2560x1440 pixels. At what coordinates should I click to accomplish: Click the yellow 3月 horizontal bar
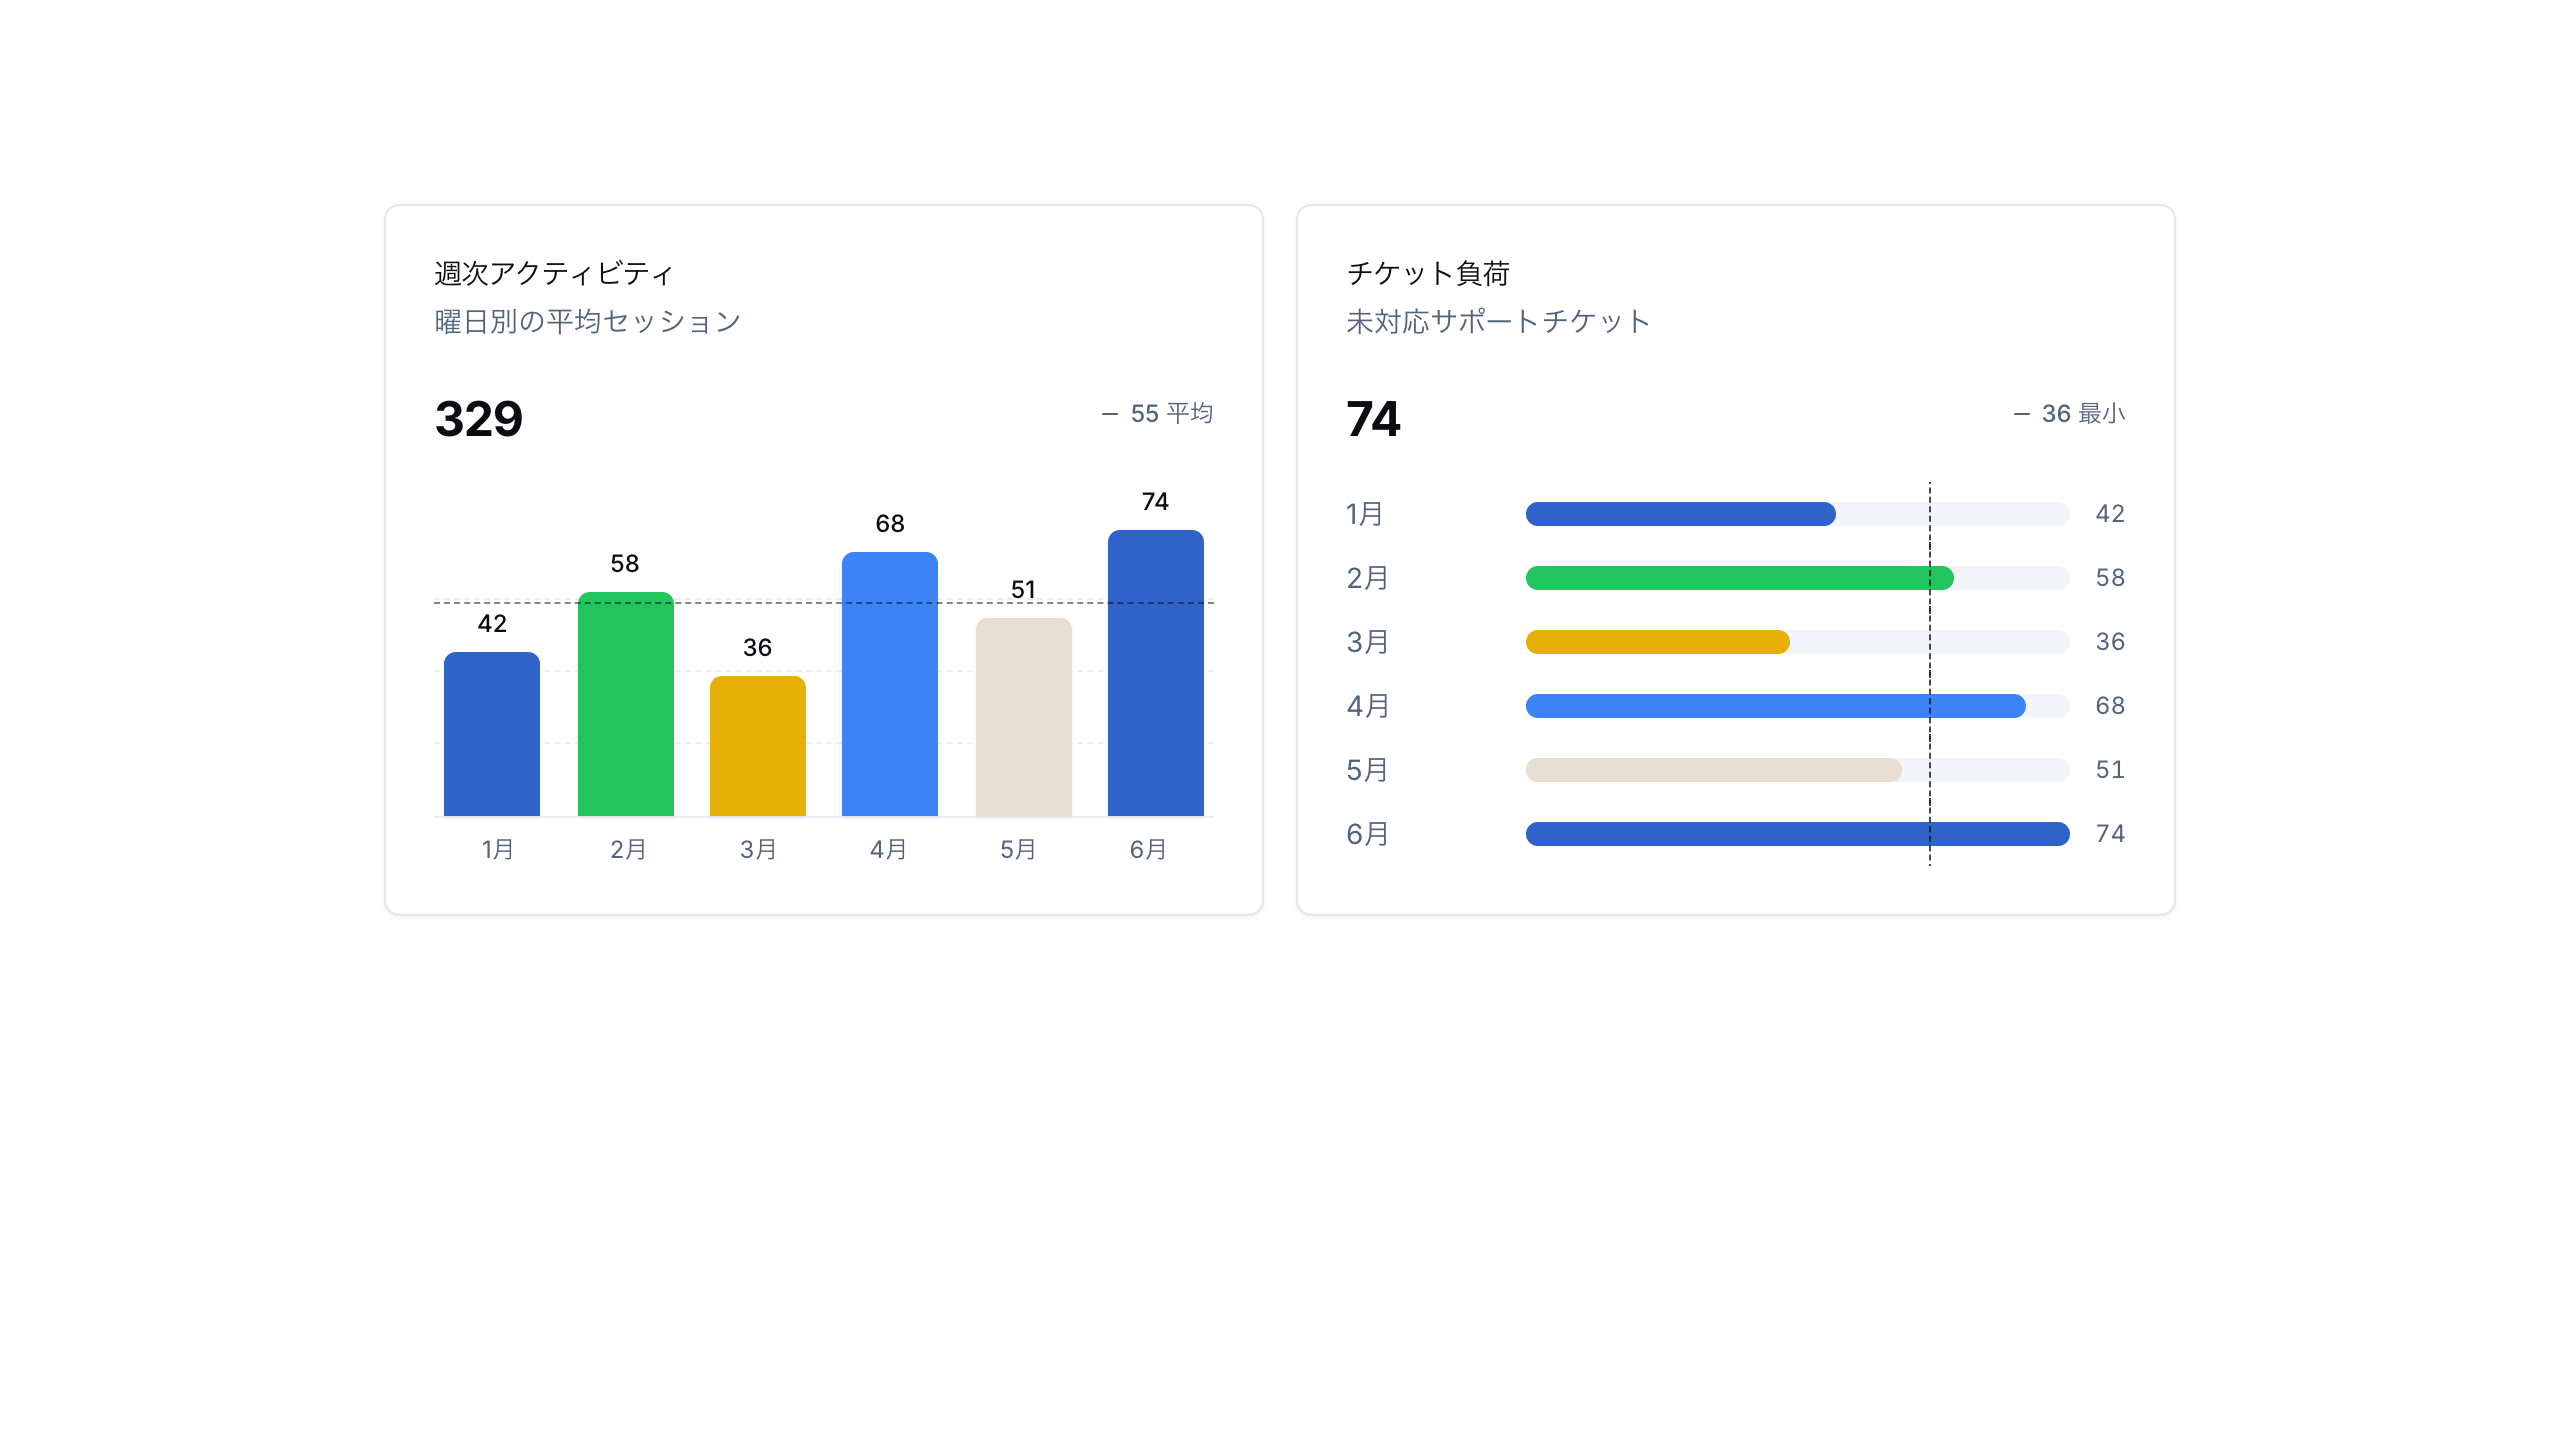coord(1658,642)
